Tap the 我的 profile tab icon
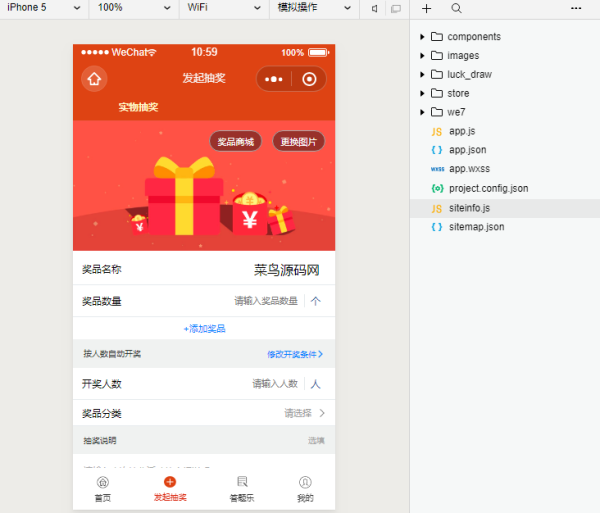 pyautogui.click(x=305, y=482)
